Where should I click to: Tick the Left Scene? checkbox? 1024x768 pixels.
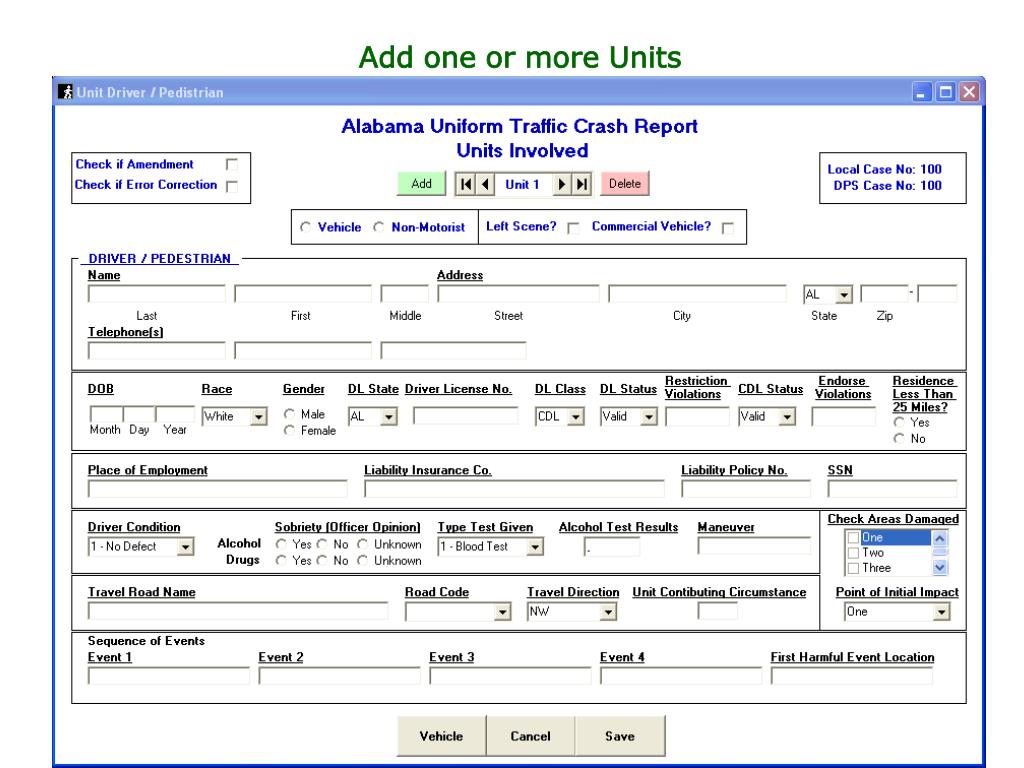click(x=573, y=227)
